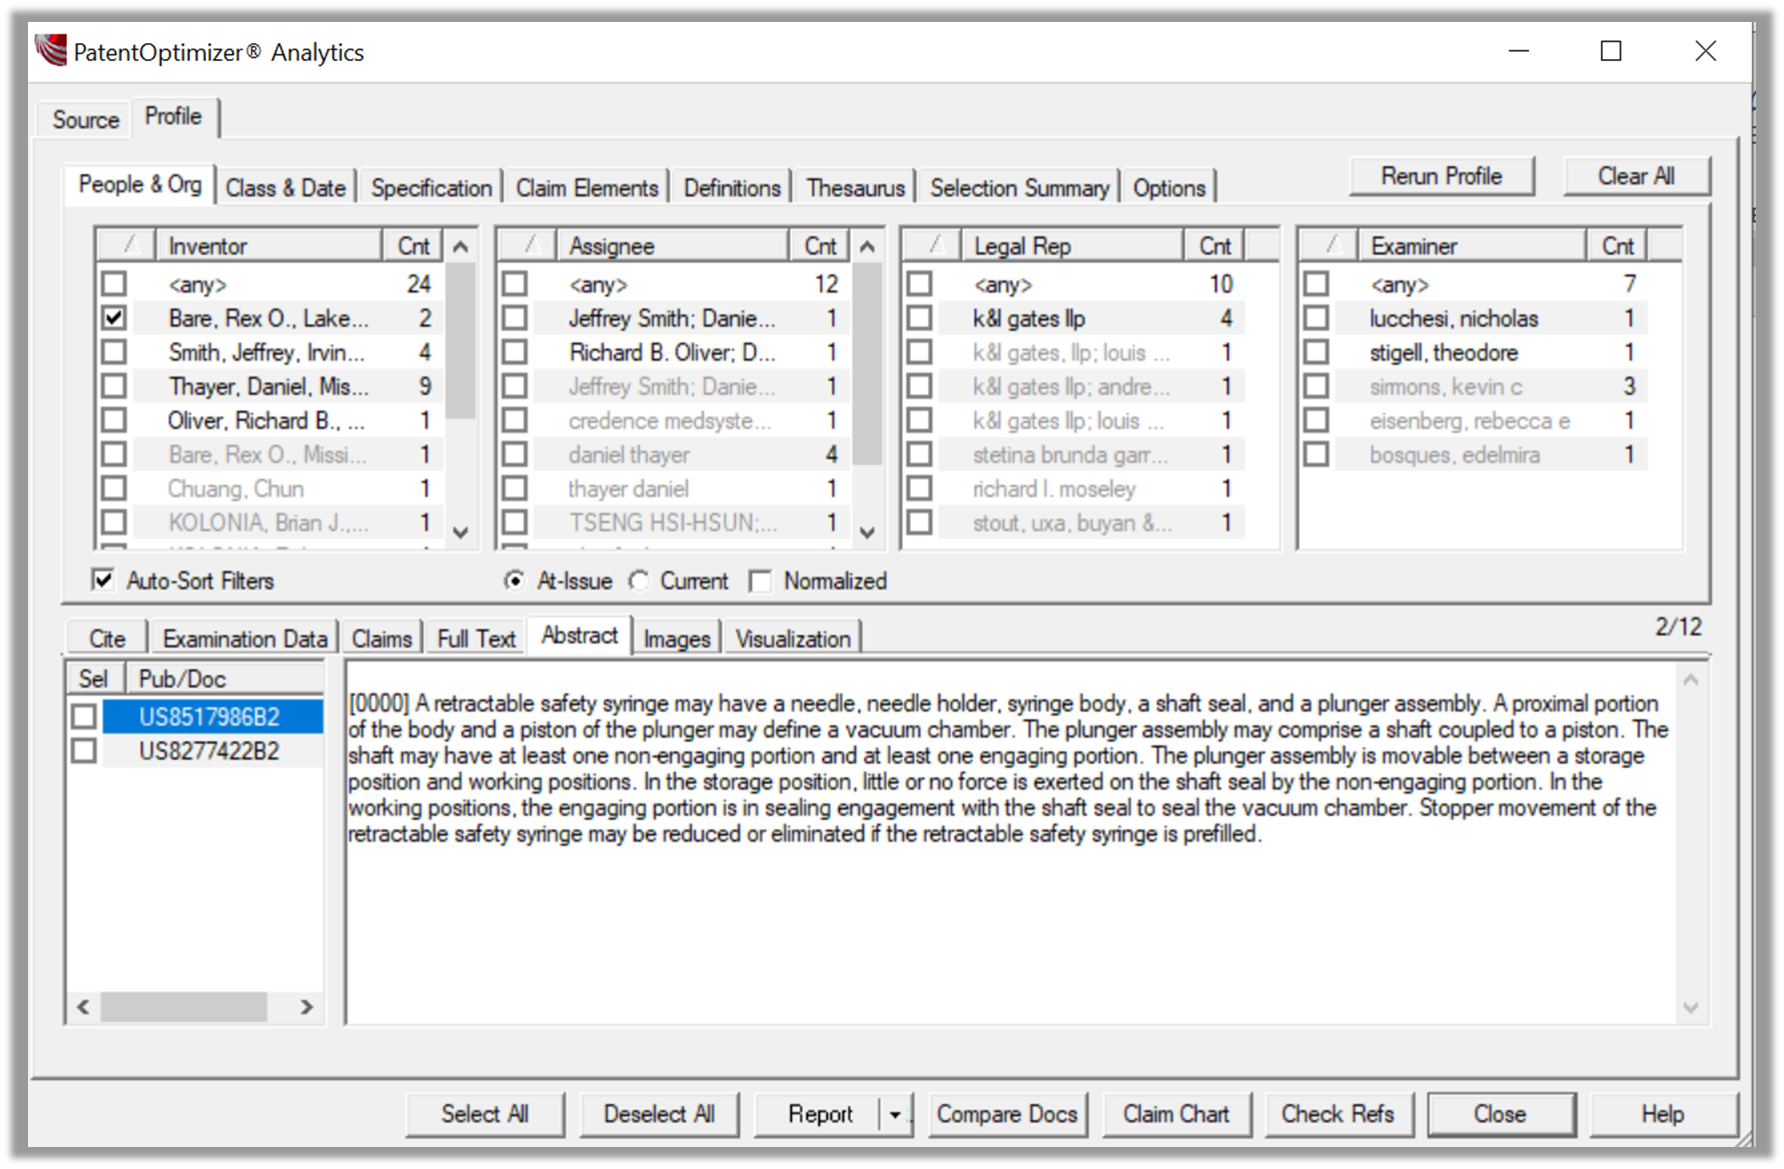
Task: Check the Thayer, Daniel inventor checkbox
Action: (115, 386)
